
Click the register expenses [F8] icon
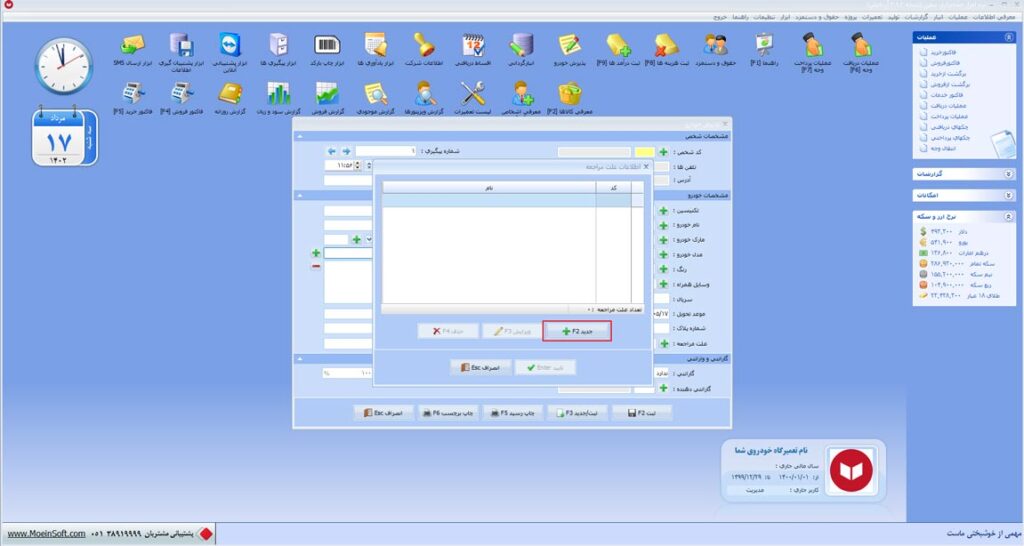pyautogui.click(x=666, y=46)
